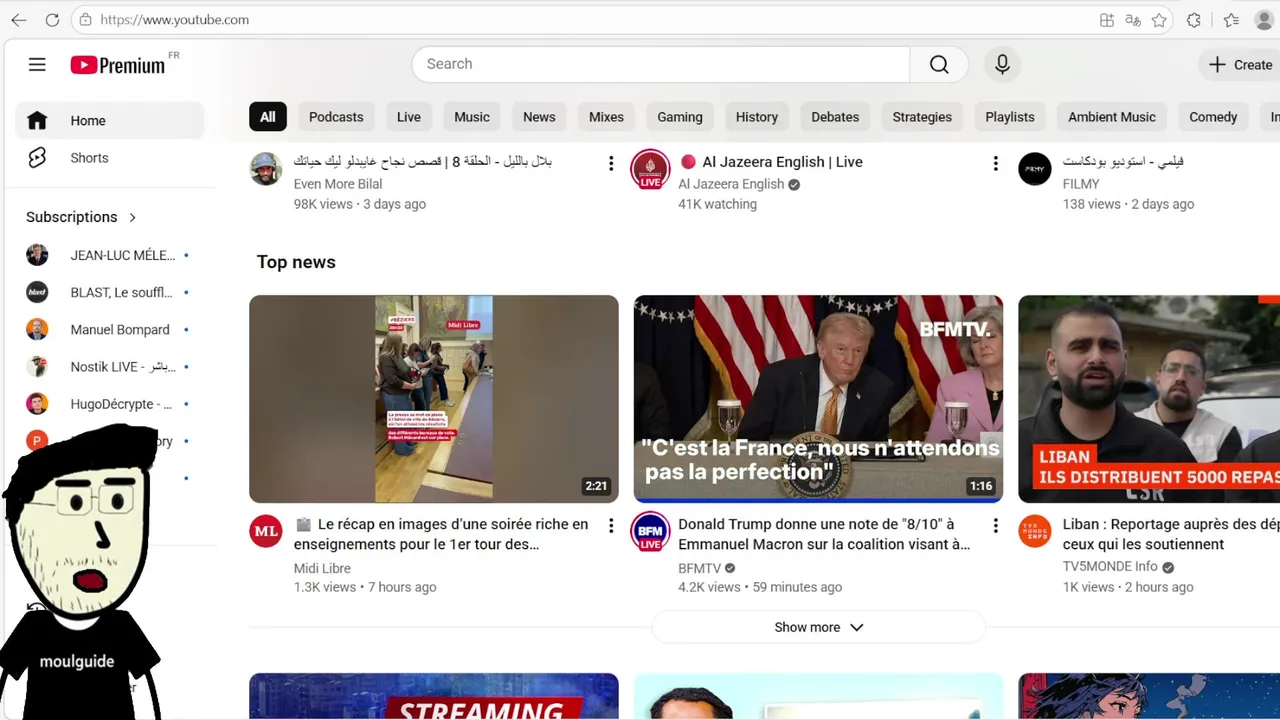The height and width of the screenshot is (720, 1280).
Task: Open JEAN-LUC MÉLE... subscription channel
Action: [x=110, y=255]
